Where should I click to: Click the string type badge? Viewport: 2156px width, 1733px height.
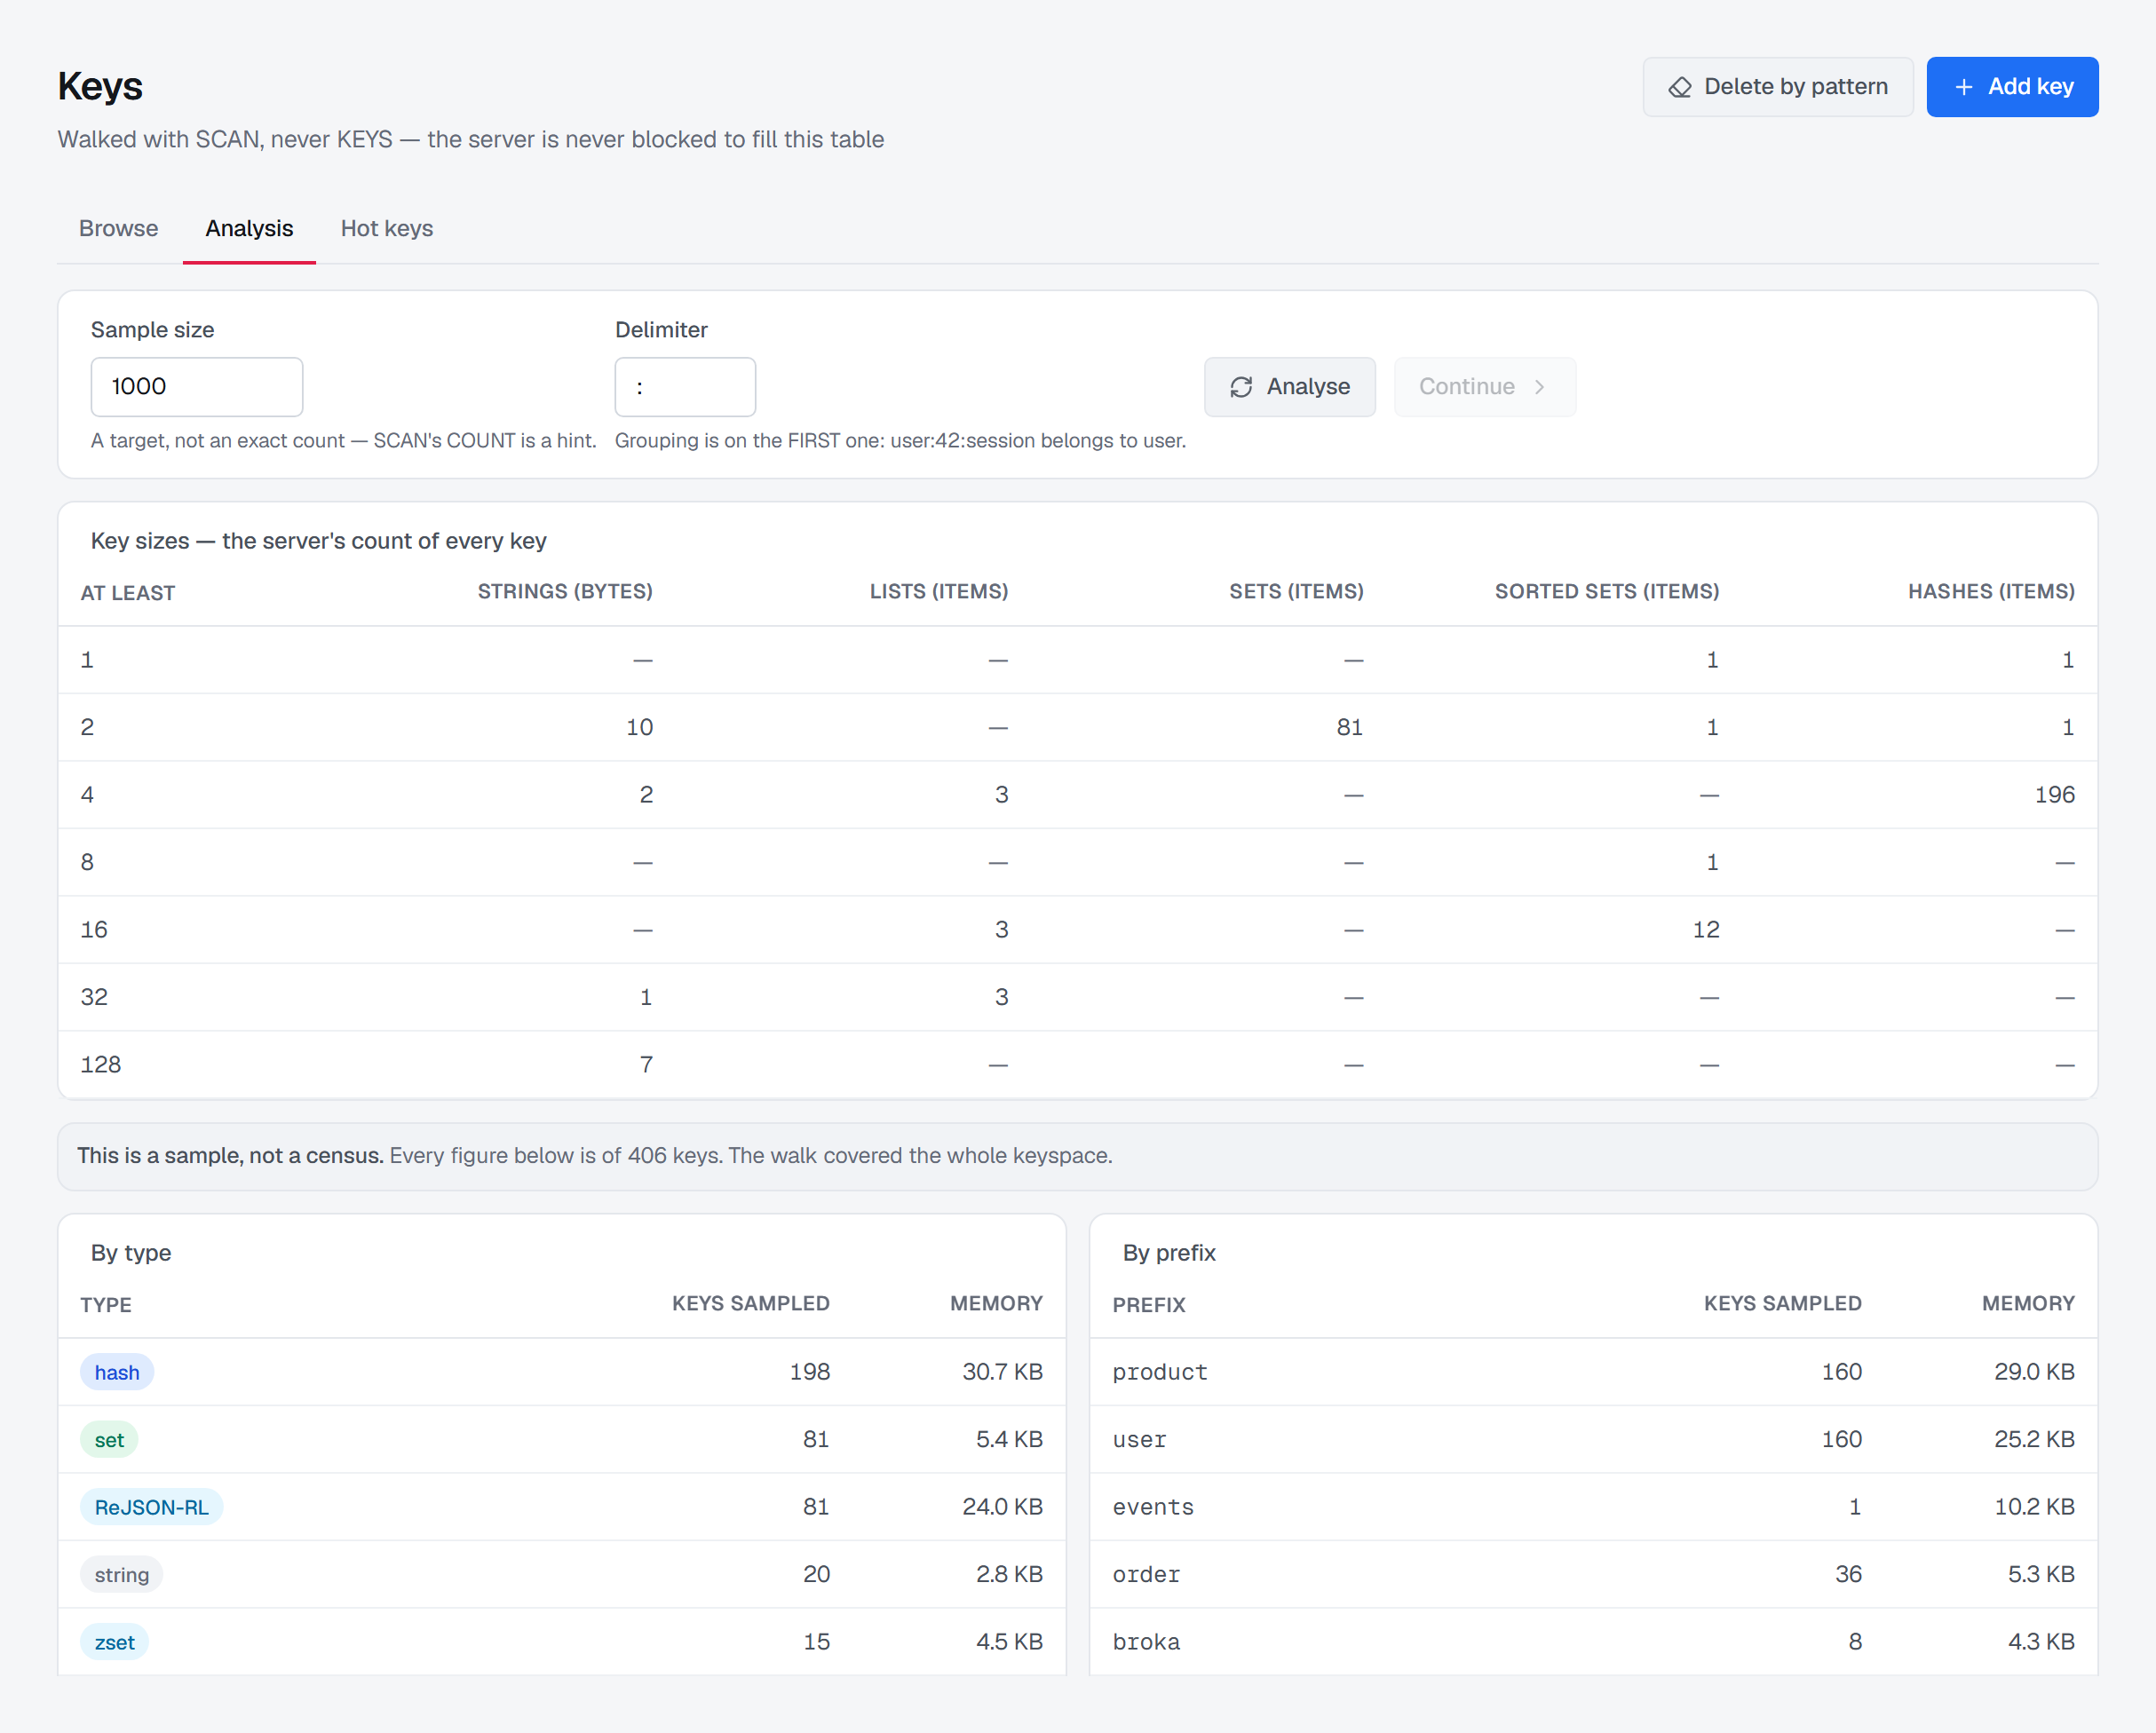122,1575
